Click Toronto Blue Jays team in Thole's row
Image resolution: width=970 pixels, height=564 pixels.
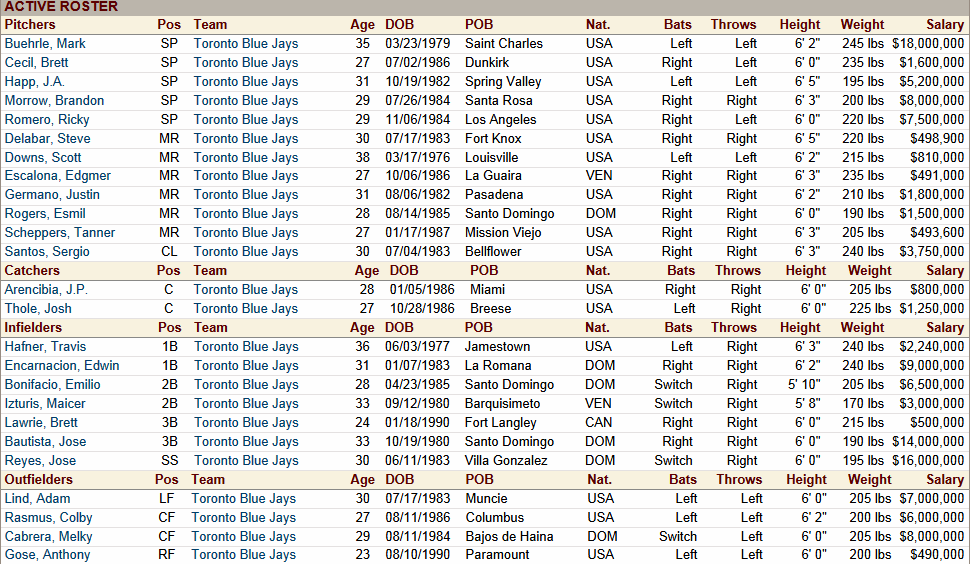coord(245,308)
